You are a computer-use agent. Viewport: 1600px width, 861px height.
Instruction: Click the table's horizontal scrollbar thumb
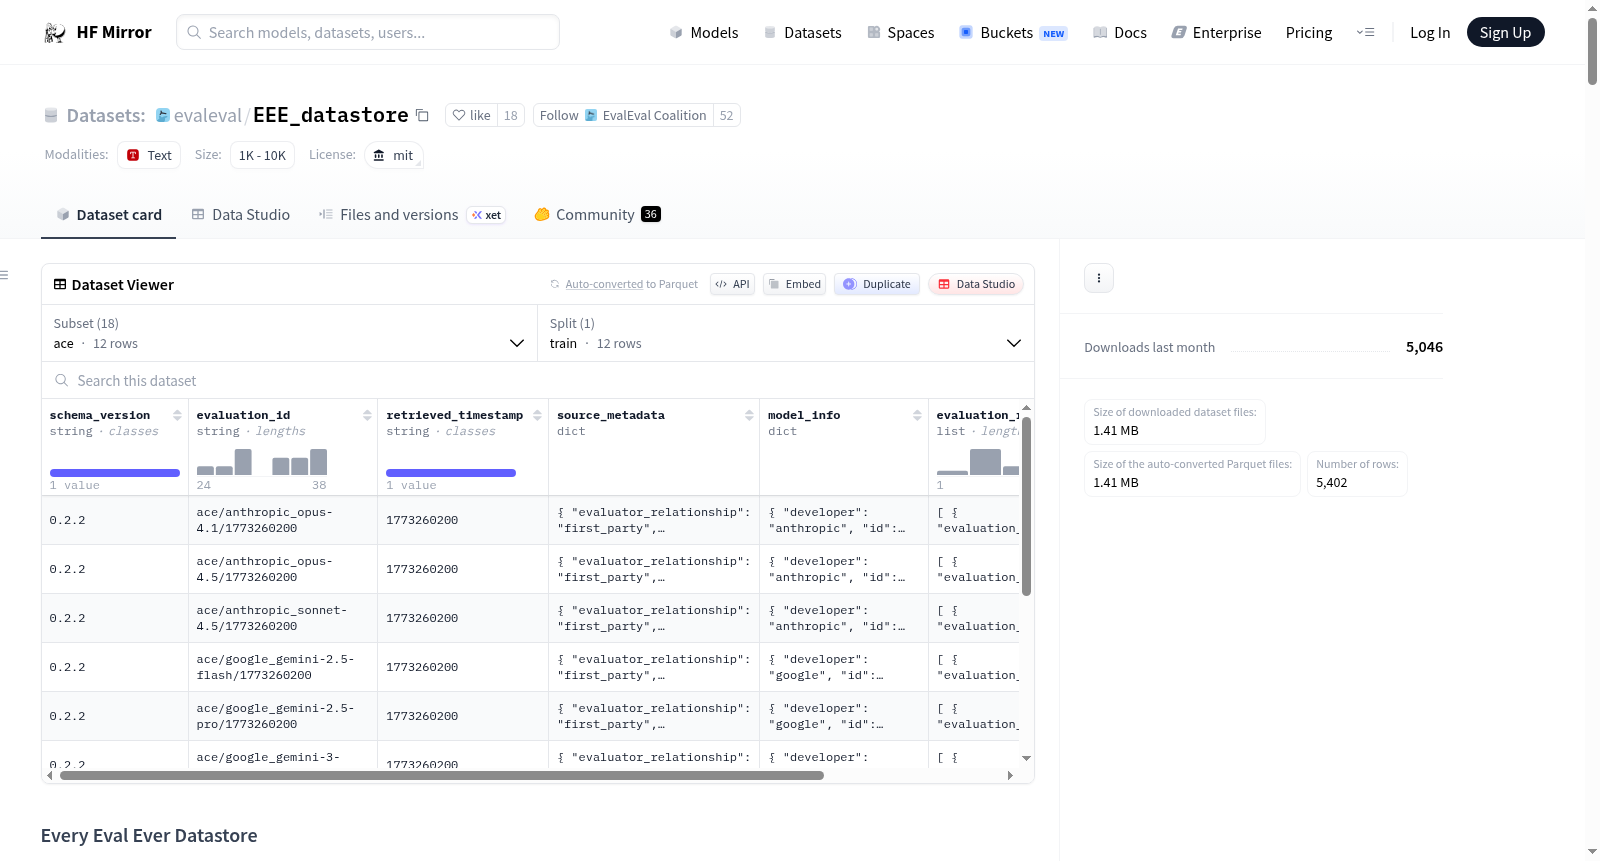441,775
